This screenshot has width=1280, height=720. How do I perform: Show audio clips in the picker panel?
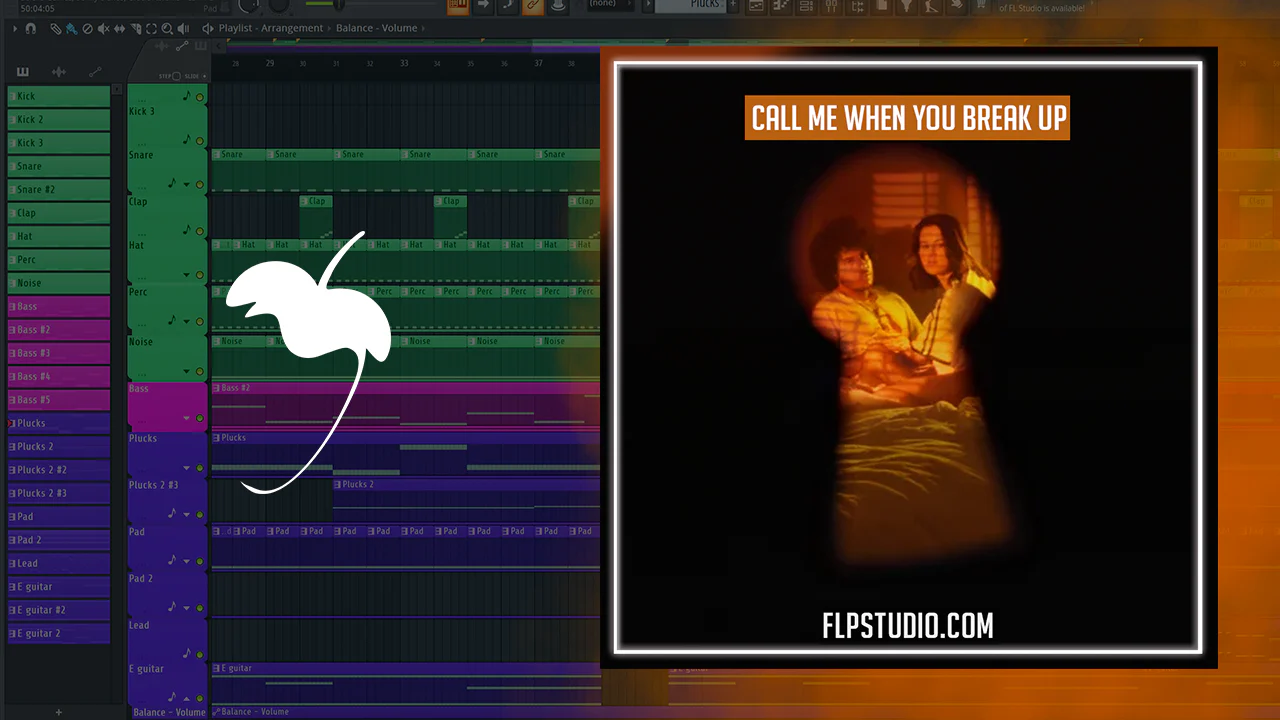tap(59, 72)
